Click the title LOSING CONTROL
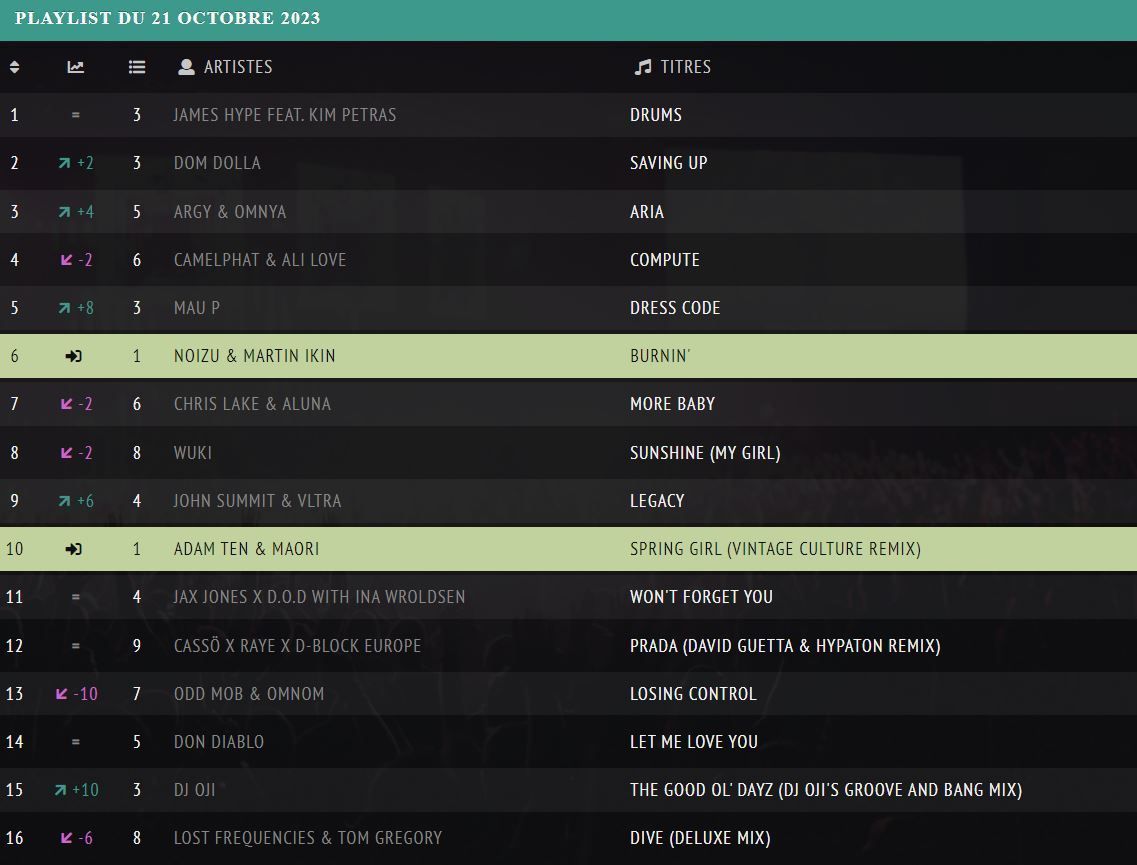This screenshot has width=1137, height=865. pos(693,694)
